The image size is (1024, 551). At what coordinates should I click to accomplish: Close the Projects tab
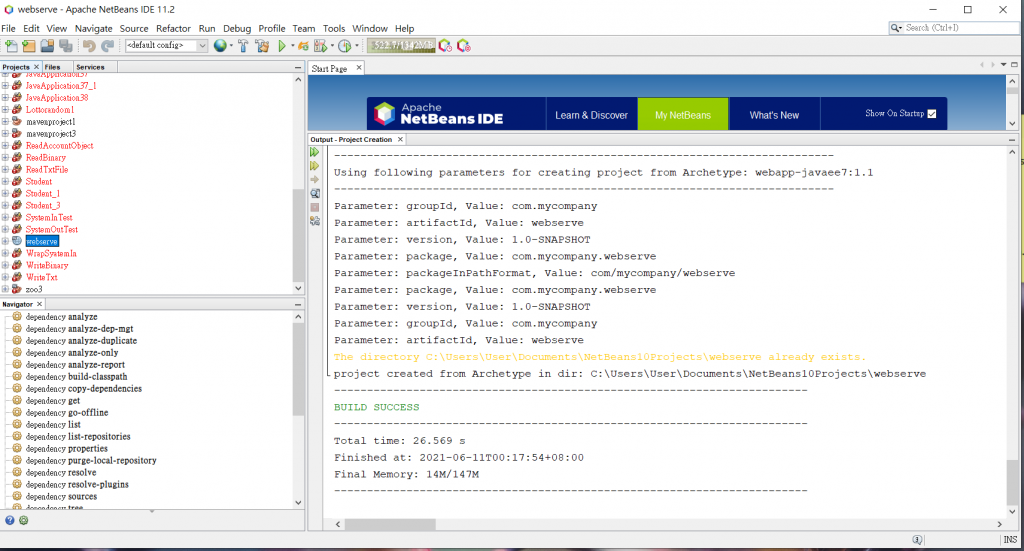pyautogui.click(x=36, y=67)
